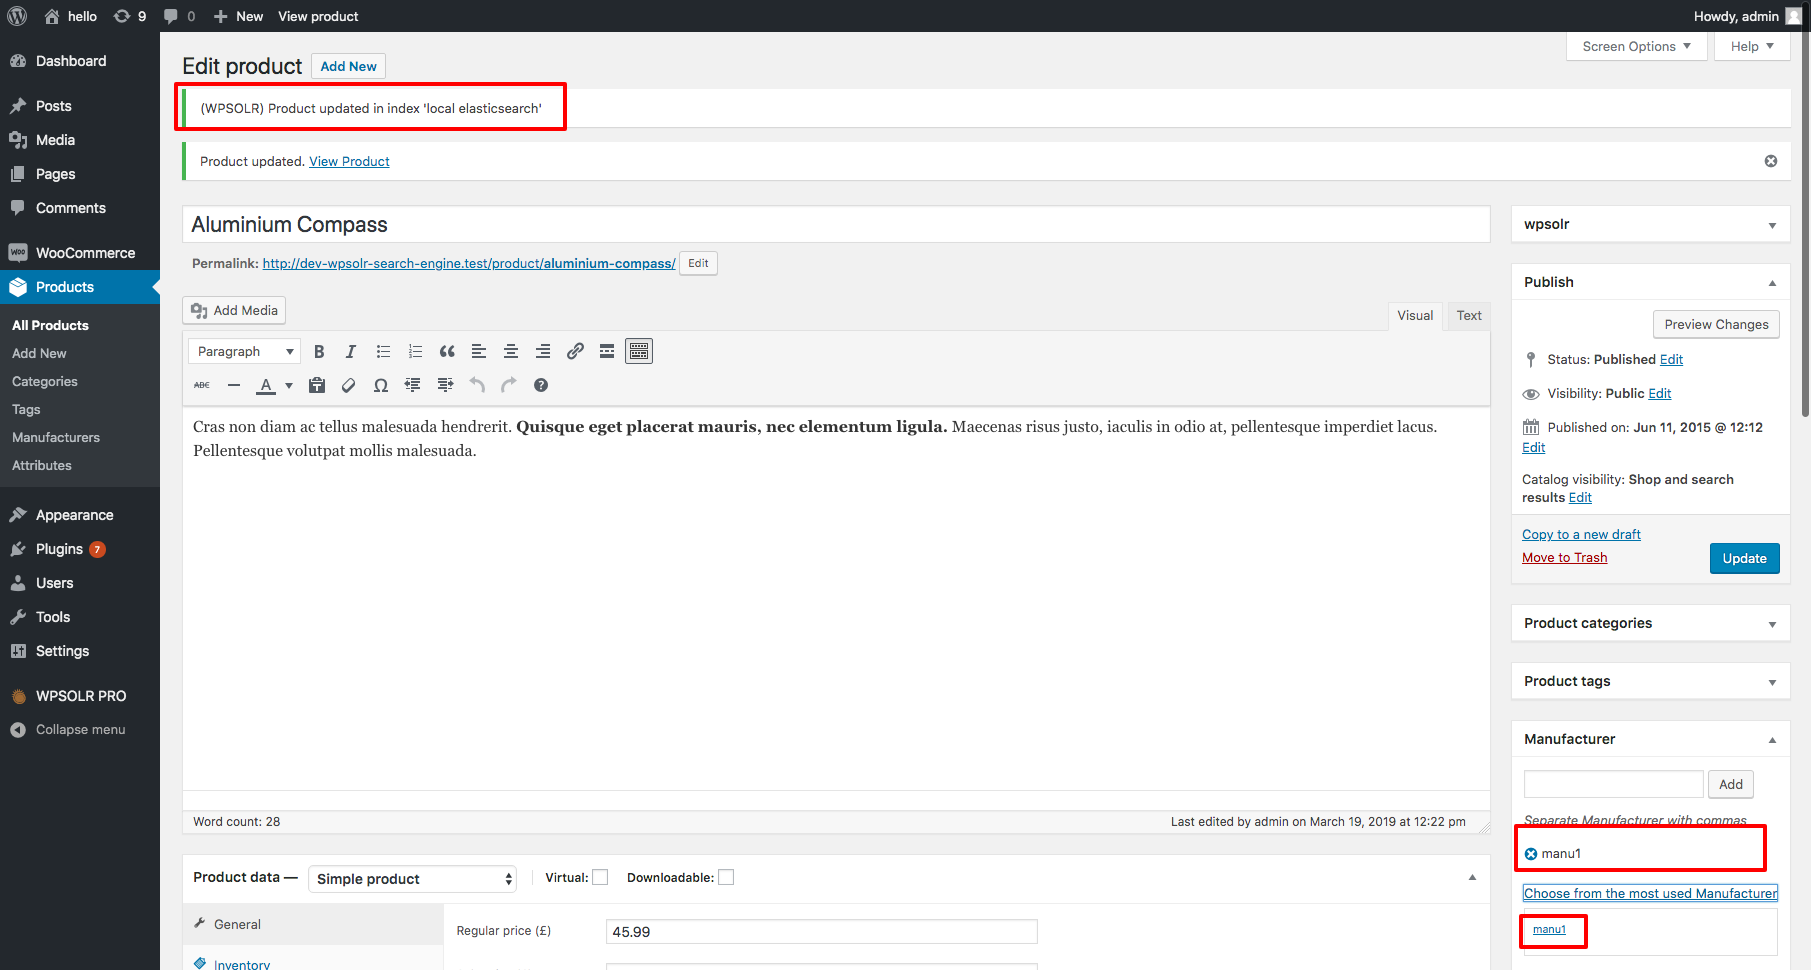Open the comments bubble in admin bar
Screen dimensions: 1811x970
click(180, 16)
